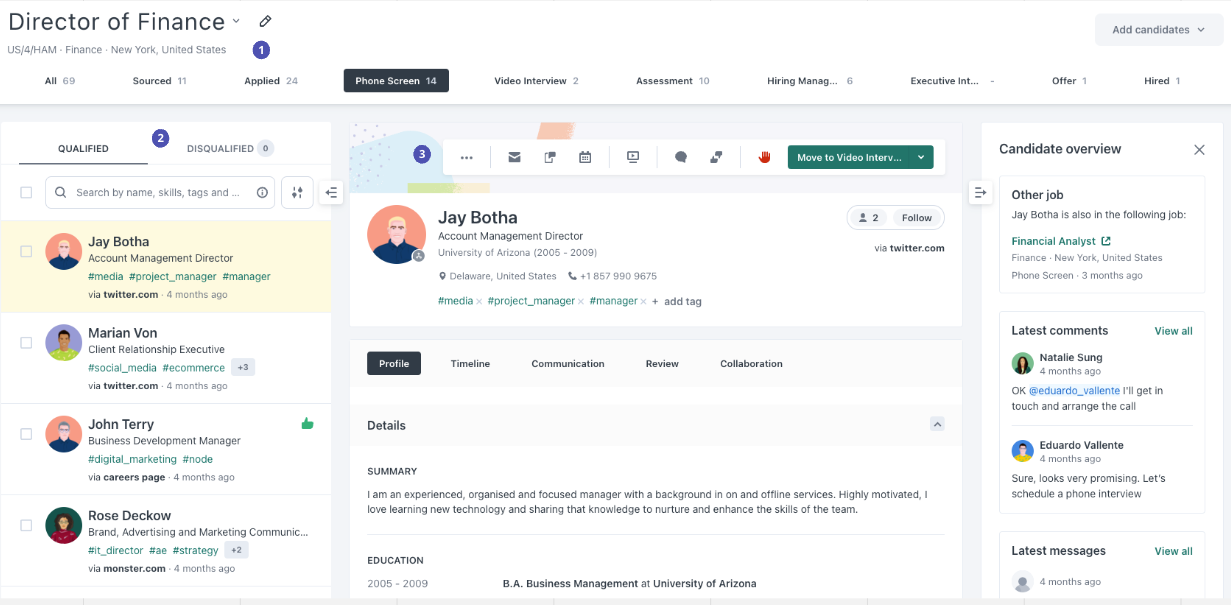Screen dimensions: 1231x605
Task: Check the checkbox next to Marian Von
Action: (26, 343)
